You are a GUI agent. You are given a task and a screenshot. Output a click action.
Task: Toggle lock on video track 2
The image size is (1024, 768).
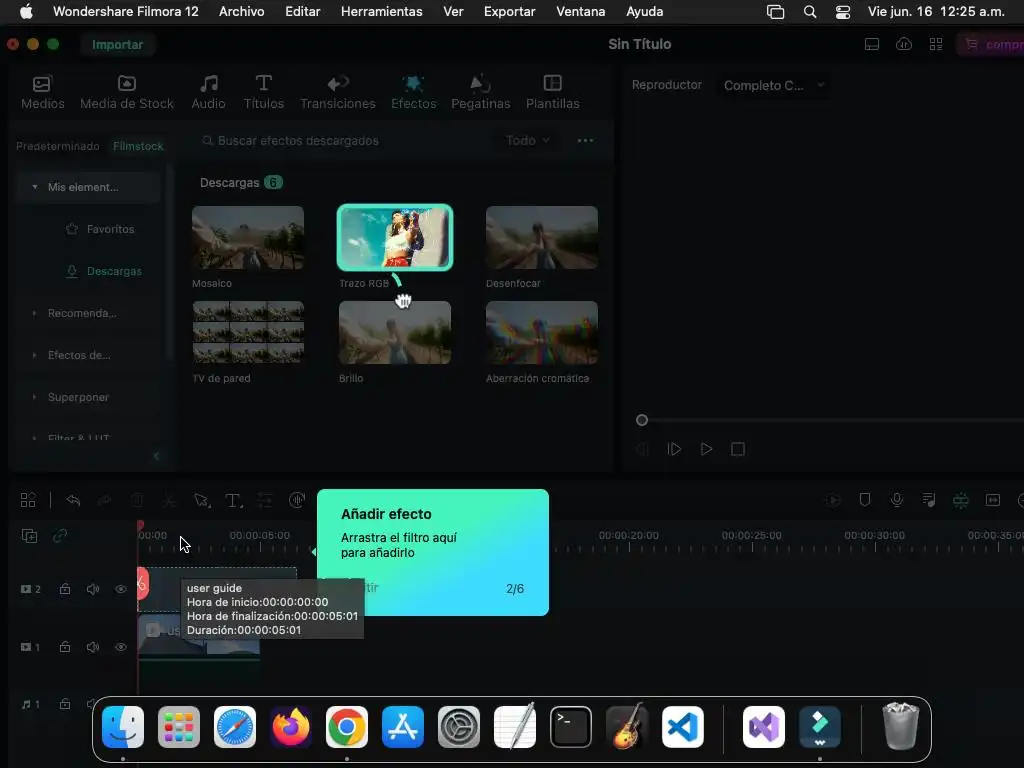point(65,589)
